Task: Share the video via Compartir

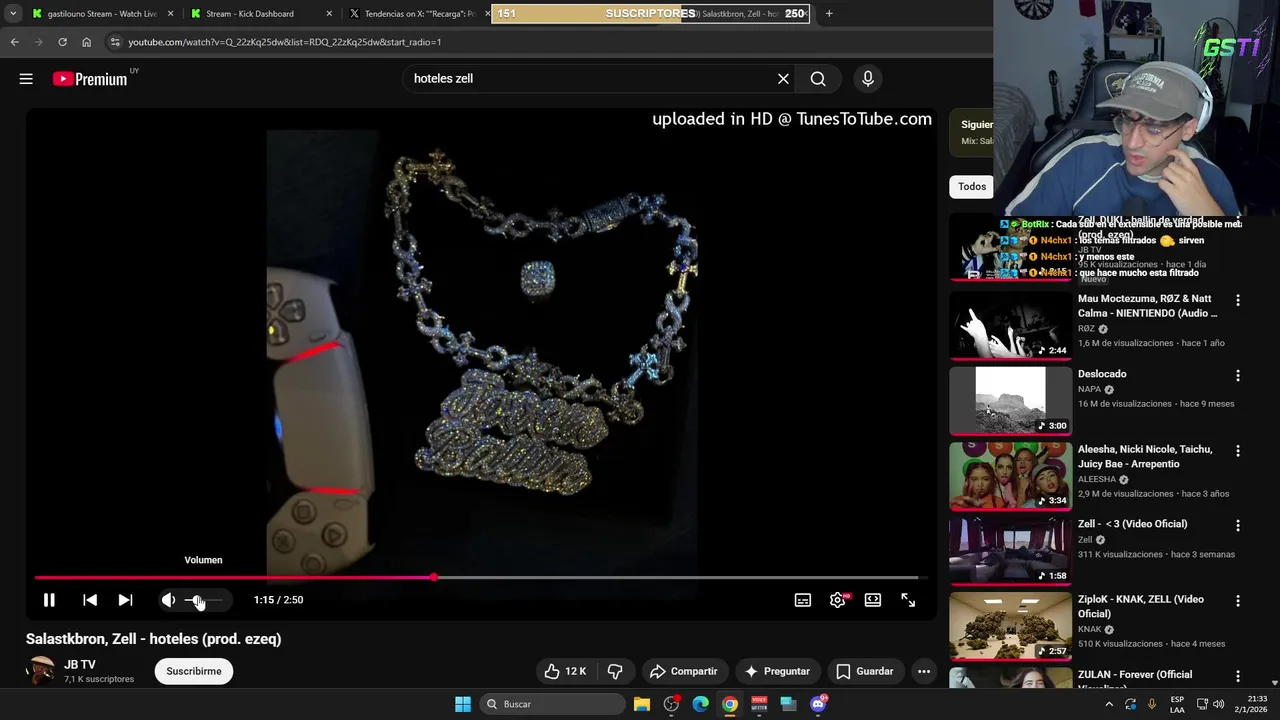Action: 684,671
